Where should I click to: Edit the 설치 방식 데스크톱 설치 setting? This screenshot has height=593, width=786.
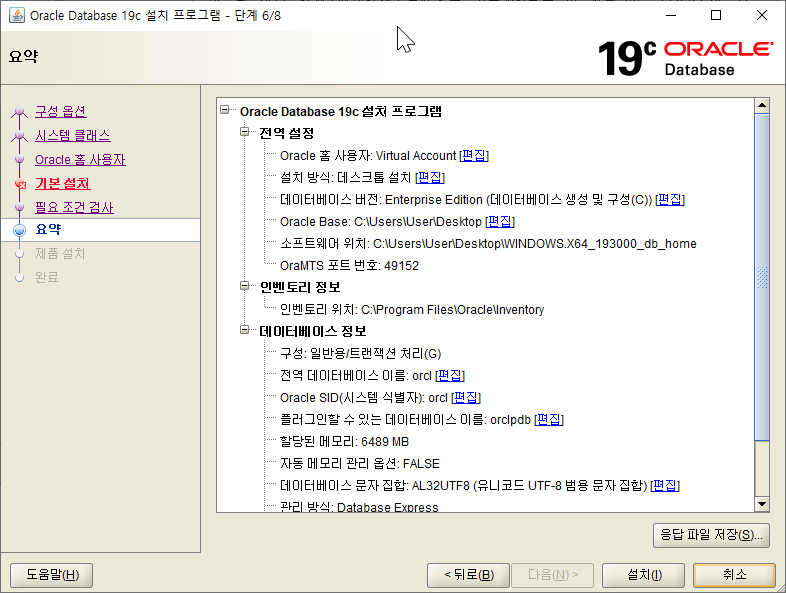[x=430, y=177]
